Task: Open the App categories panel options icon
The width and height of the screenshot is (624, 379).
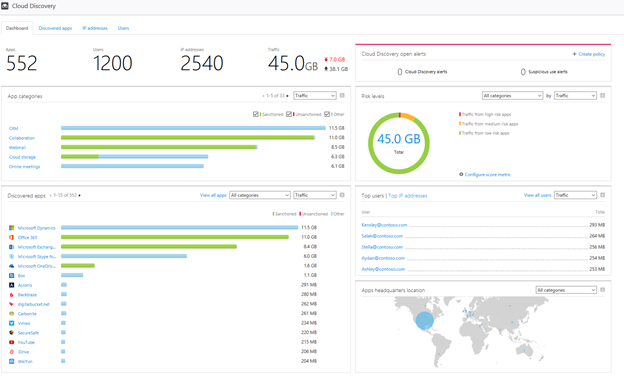Action: (x=342, y=96)
